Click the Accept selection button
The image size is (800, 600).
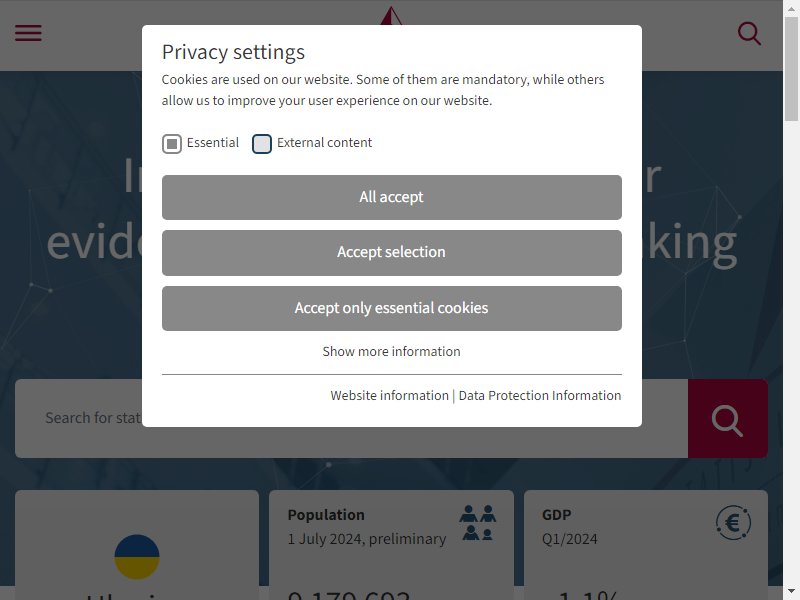pyautogui.click(x=392, y=253)
